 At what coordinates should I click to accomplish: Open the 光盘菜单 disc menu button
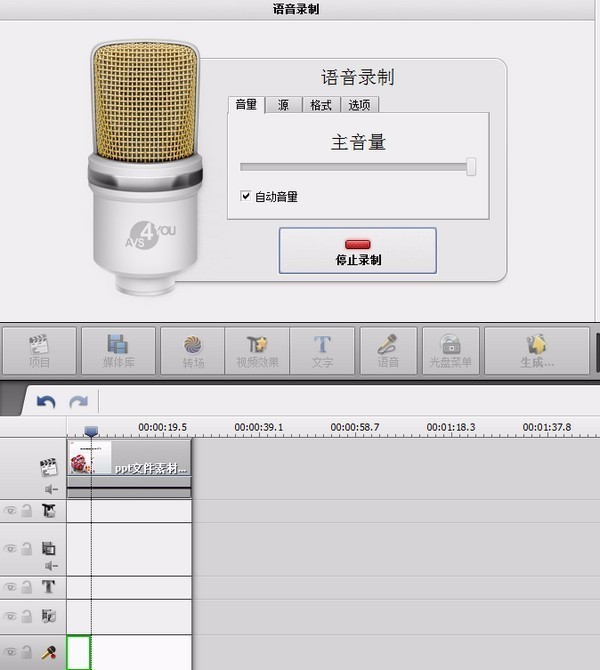click(450, 351)
